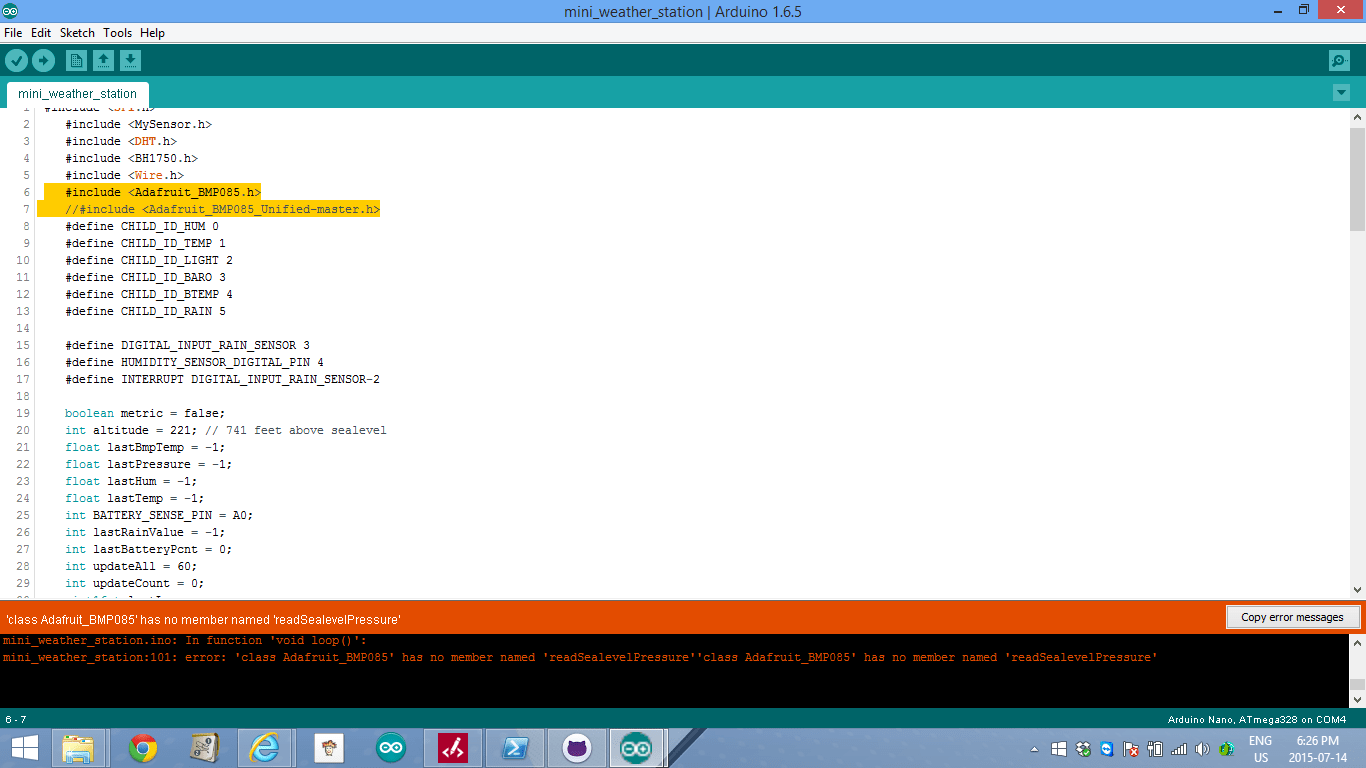Open the PowerShell taskbar icon
The width and height of the screenshot is (1366, 768).
pos(515,748)
